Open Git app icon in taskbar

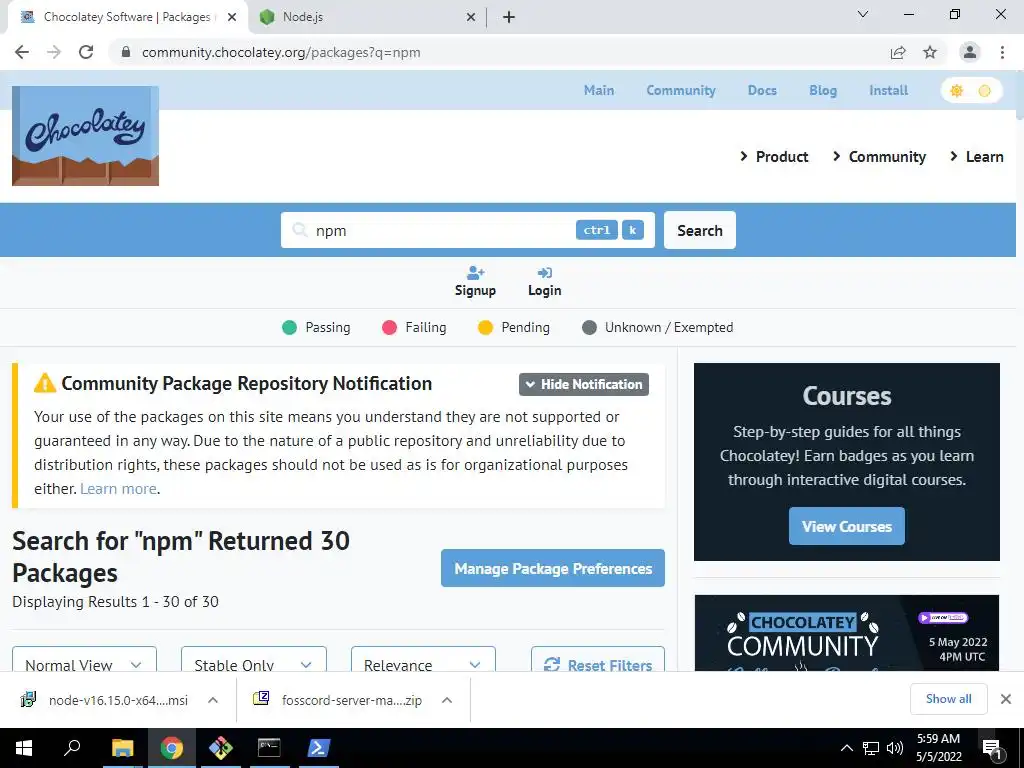click(221, 748)
